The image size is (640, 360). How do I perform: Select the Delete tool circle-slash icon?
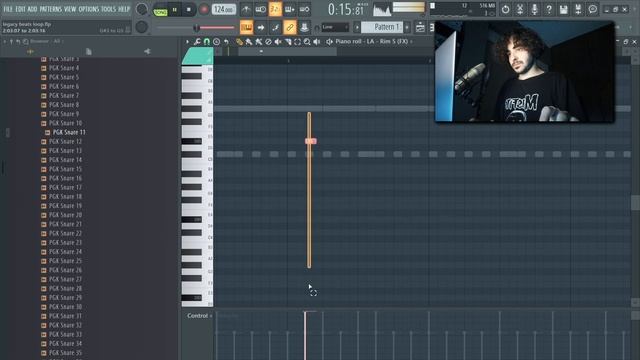coord(268,42)
